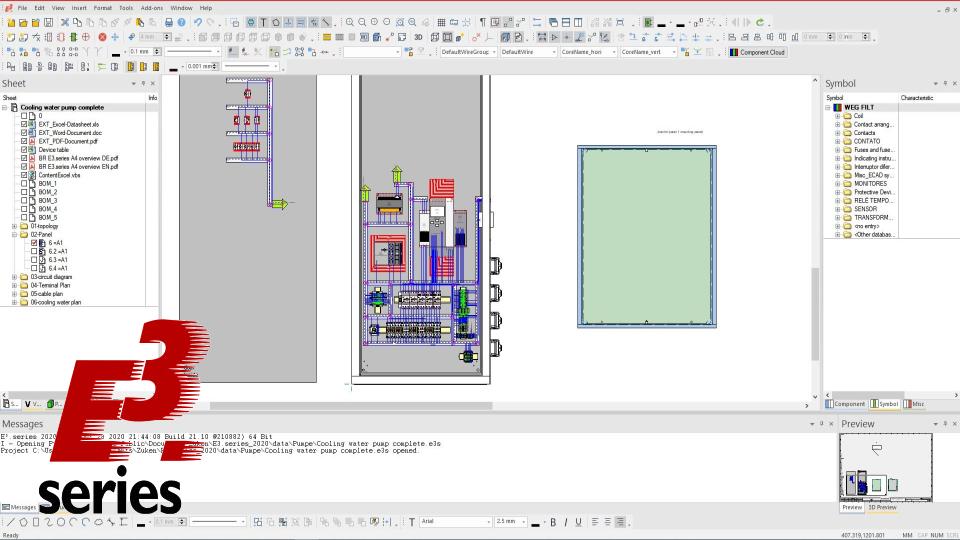Click the Cut scissors icon
This screenshot has width=960, height=540.
click(64, 23)
